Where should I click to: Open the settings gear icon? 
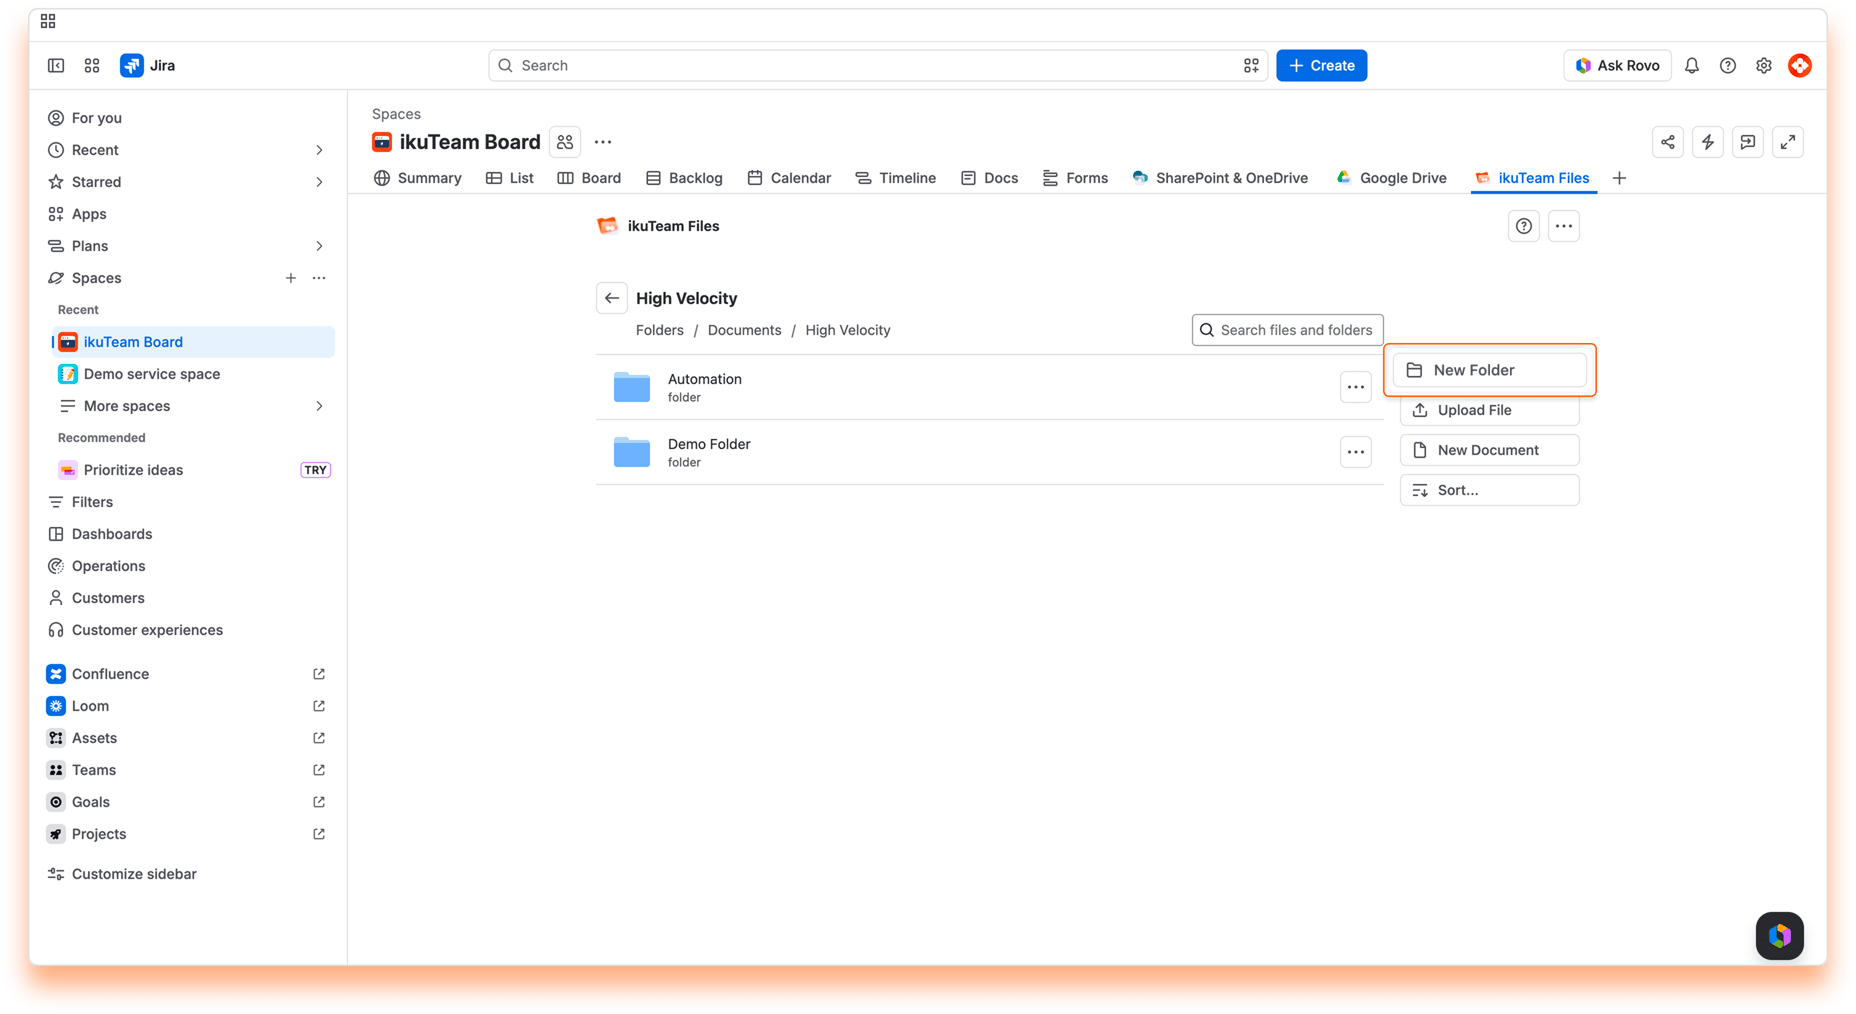pyautogui.click(x=1764, y=66)
